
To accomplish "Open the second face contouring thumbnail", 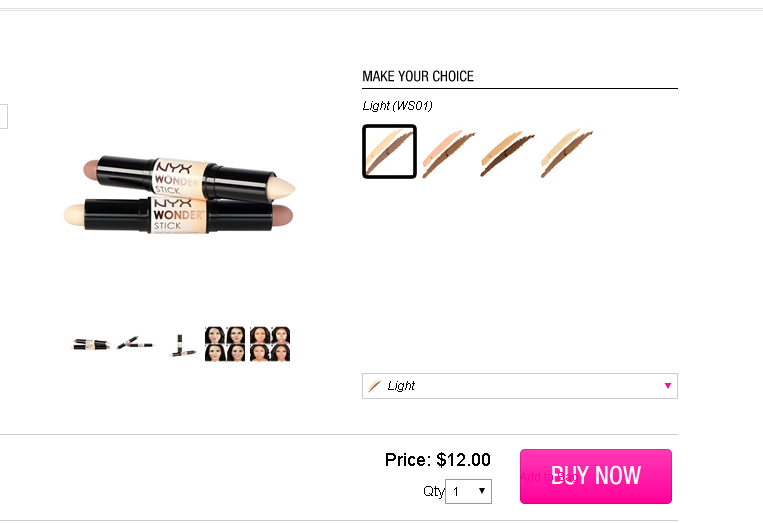I will click(x=270, y=344).
